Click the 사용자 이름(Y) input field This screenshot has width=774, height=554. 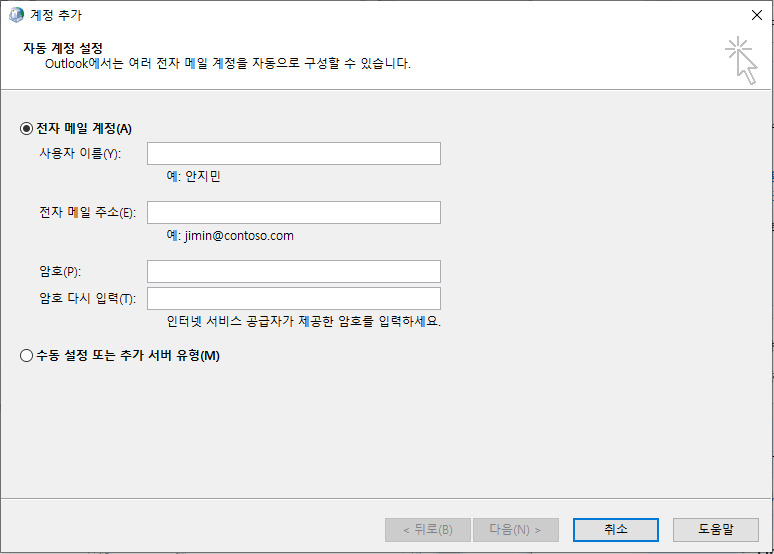tap(294, 154)
